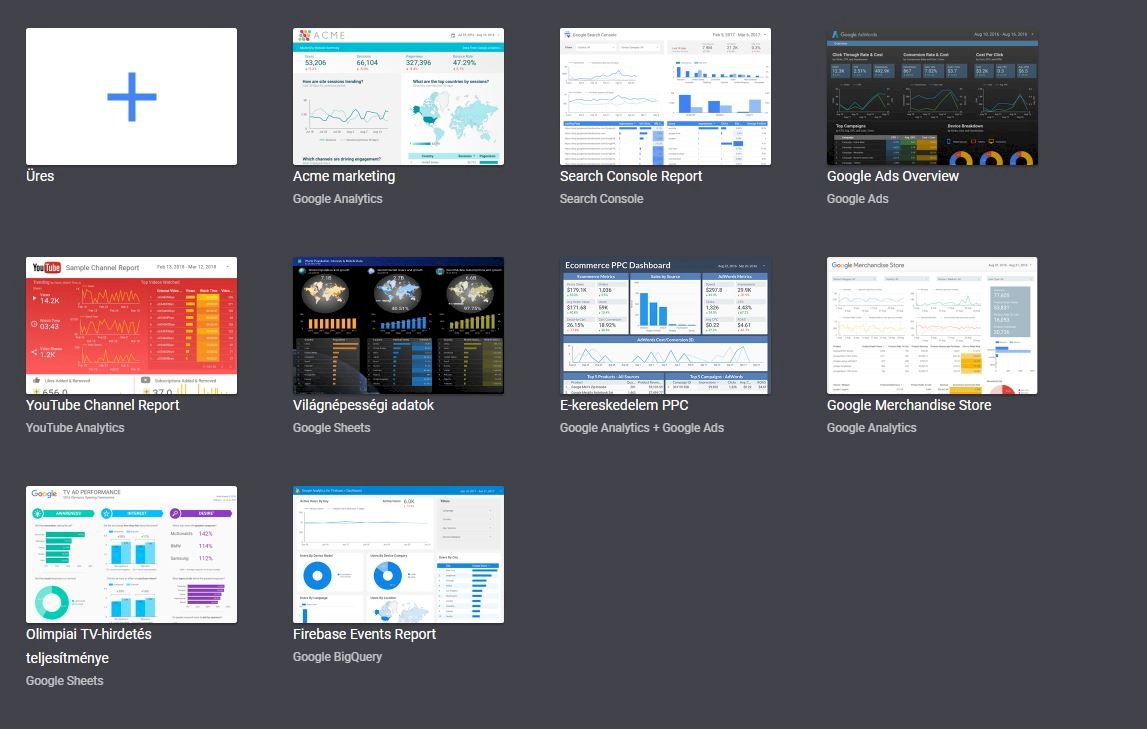The height and width of the screenshot is (729, 1147).
Task: Click the blue plus icon for blank report
Action: pos(131,97)
